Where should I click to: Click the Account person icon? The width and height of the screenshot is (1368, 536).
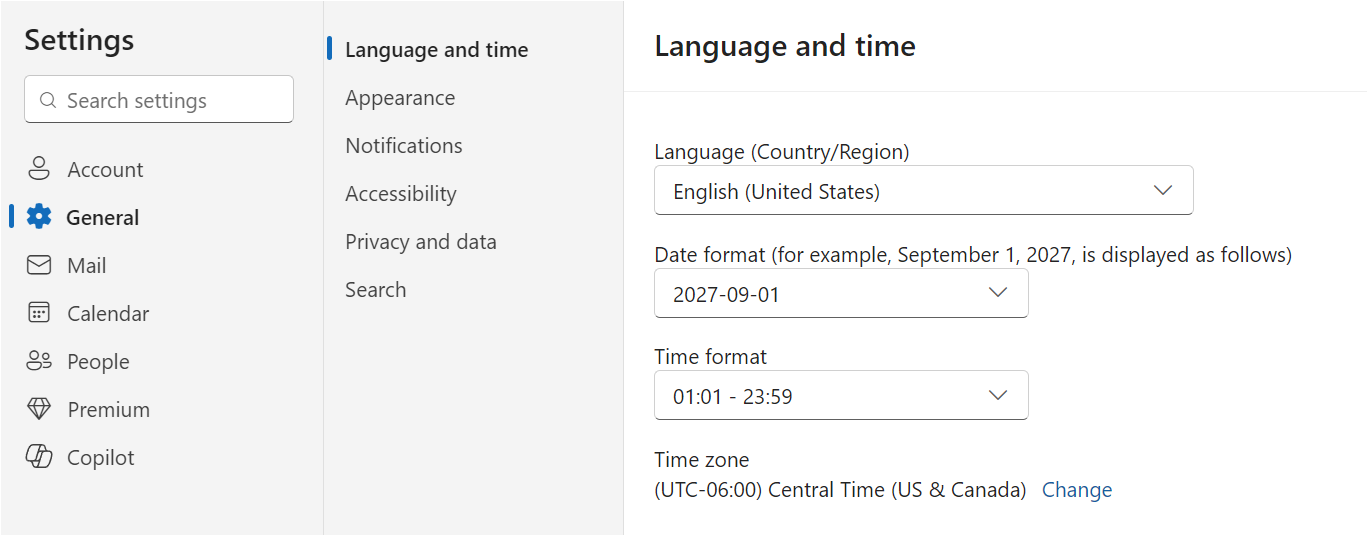39,169
